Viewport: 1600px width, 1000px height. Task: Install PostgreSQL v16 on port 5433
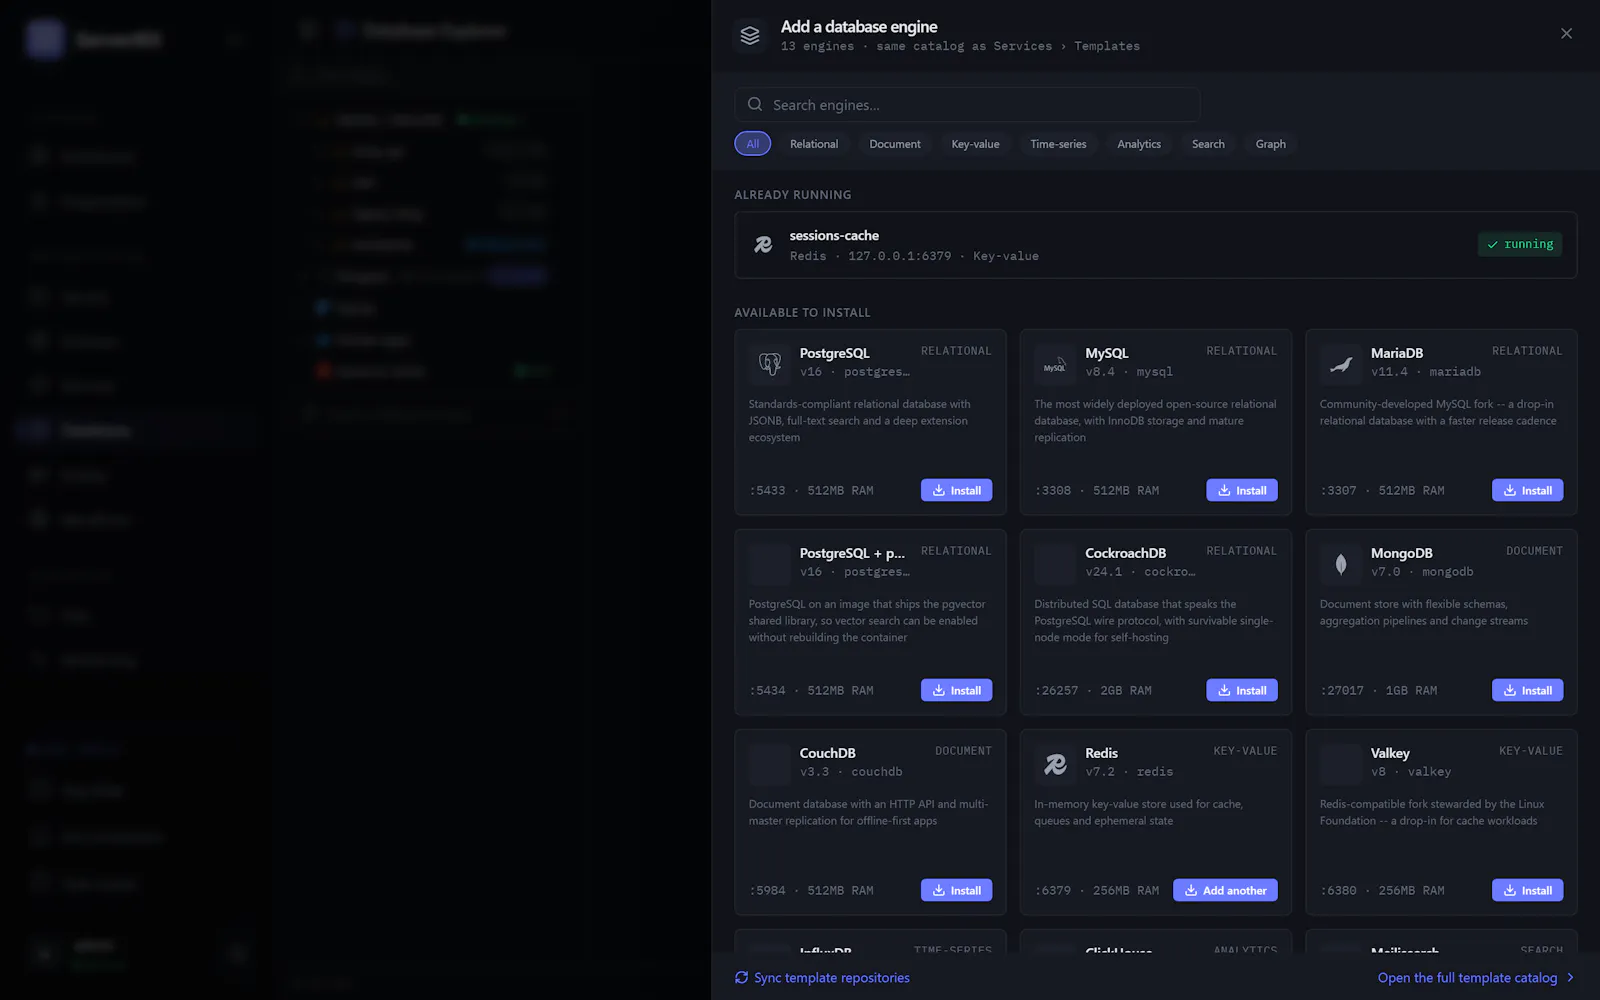(x=956, y=490)
